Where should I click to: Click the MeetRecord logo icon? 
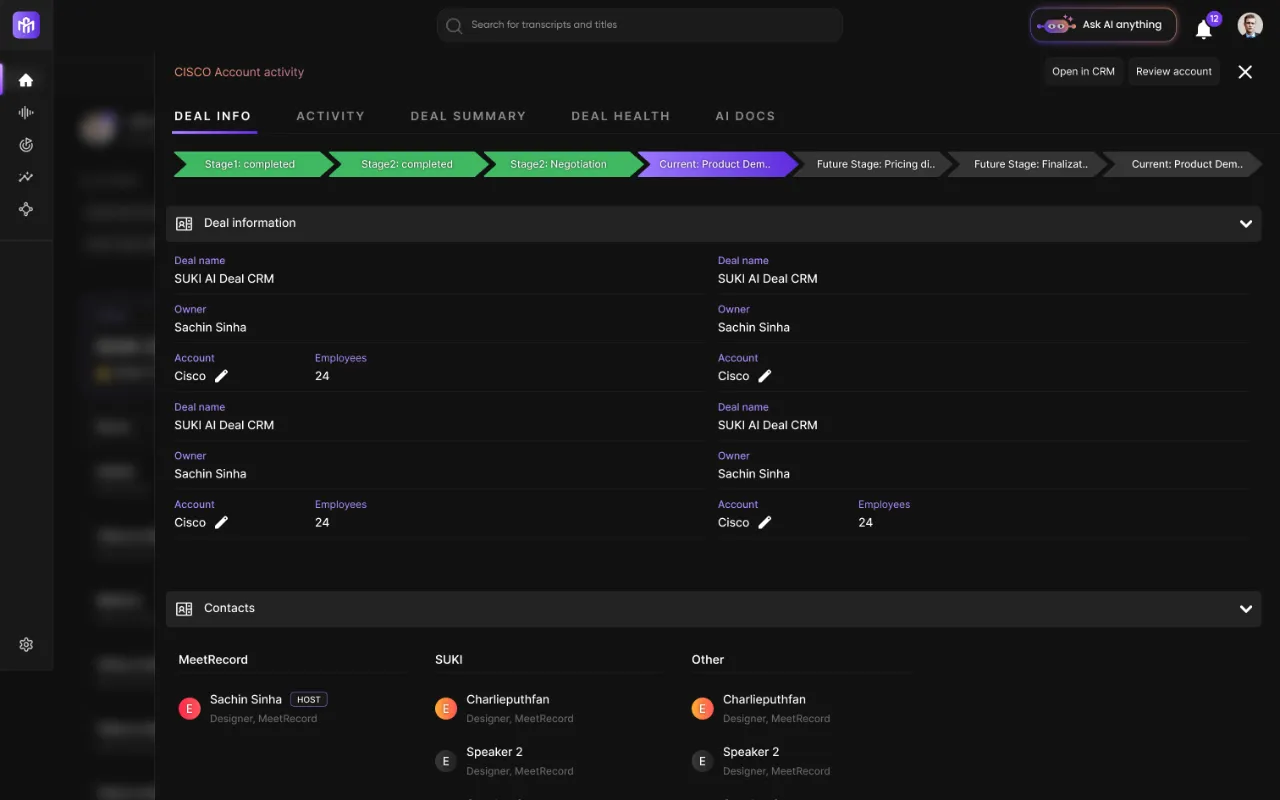(26, 25)
